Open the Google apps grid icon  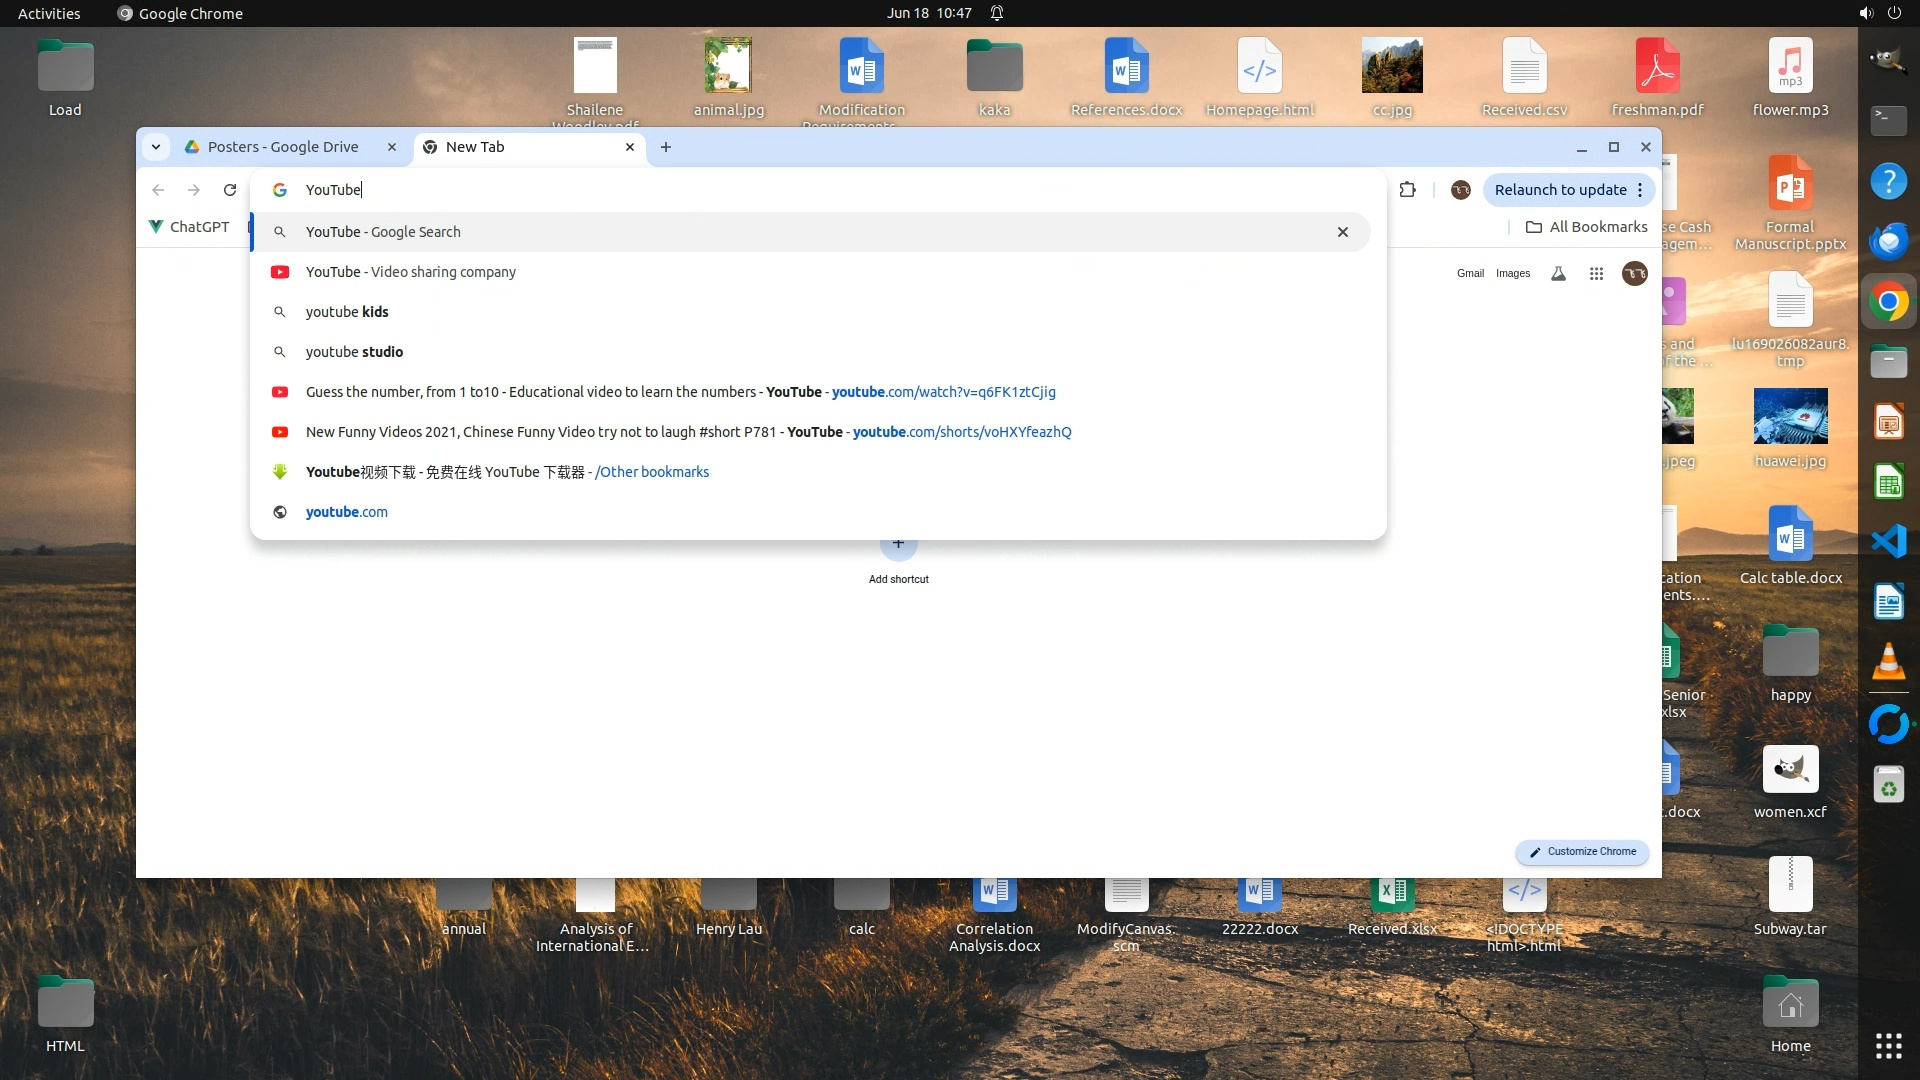1596,273
